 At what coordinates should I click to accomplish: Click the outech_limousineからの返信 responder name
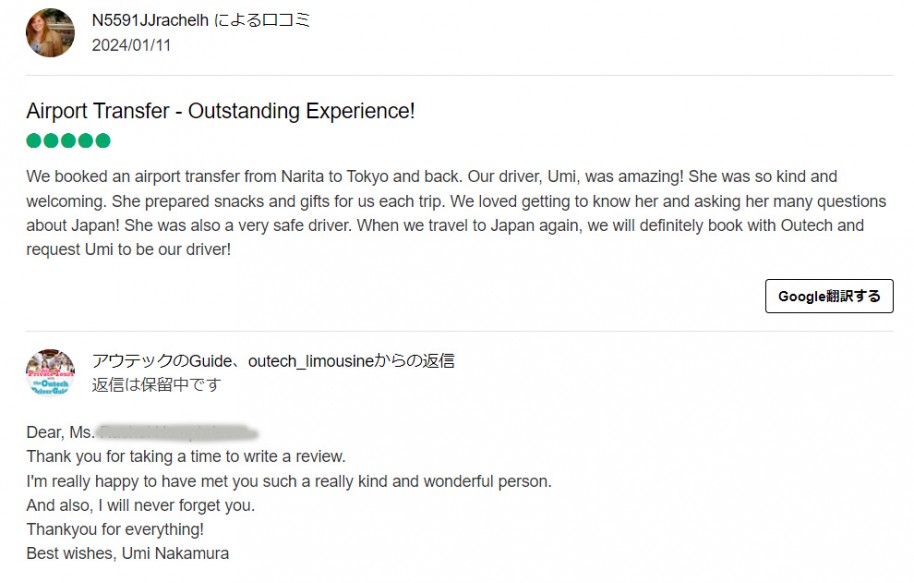(272, 361)
